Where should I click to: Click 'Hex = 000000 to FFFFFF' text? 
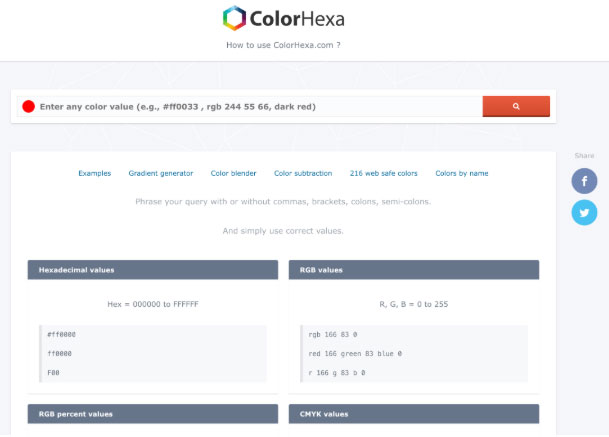(153, 304)
